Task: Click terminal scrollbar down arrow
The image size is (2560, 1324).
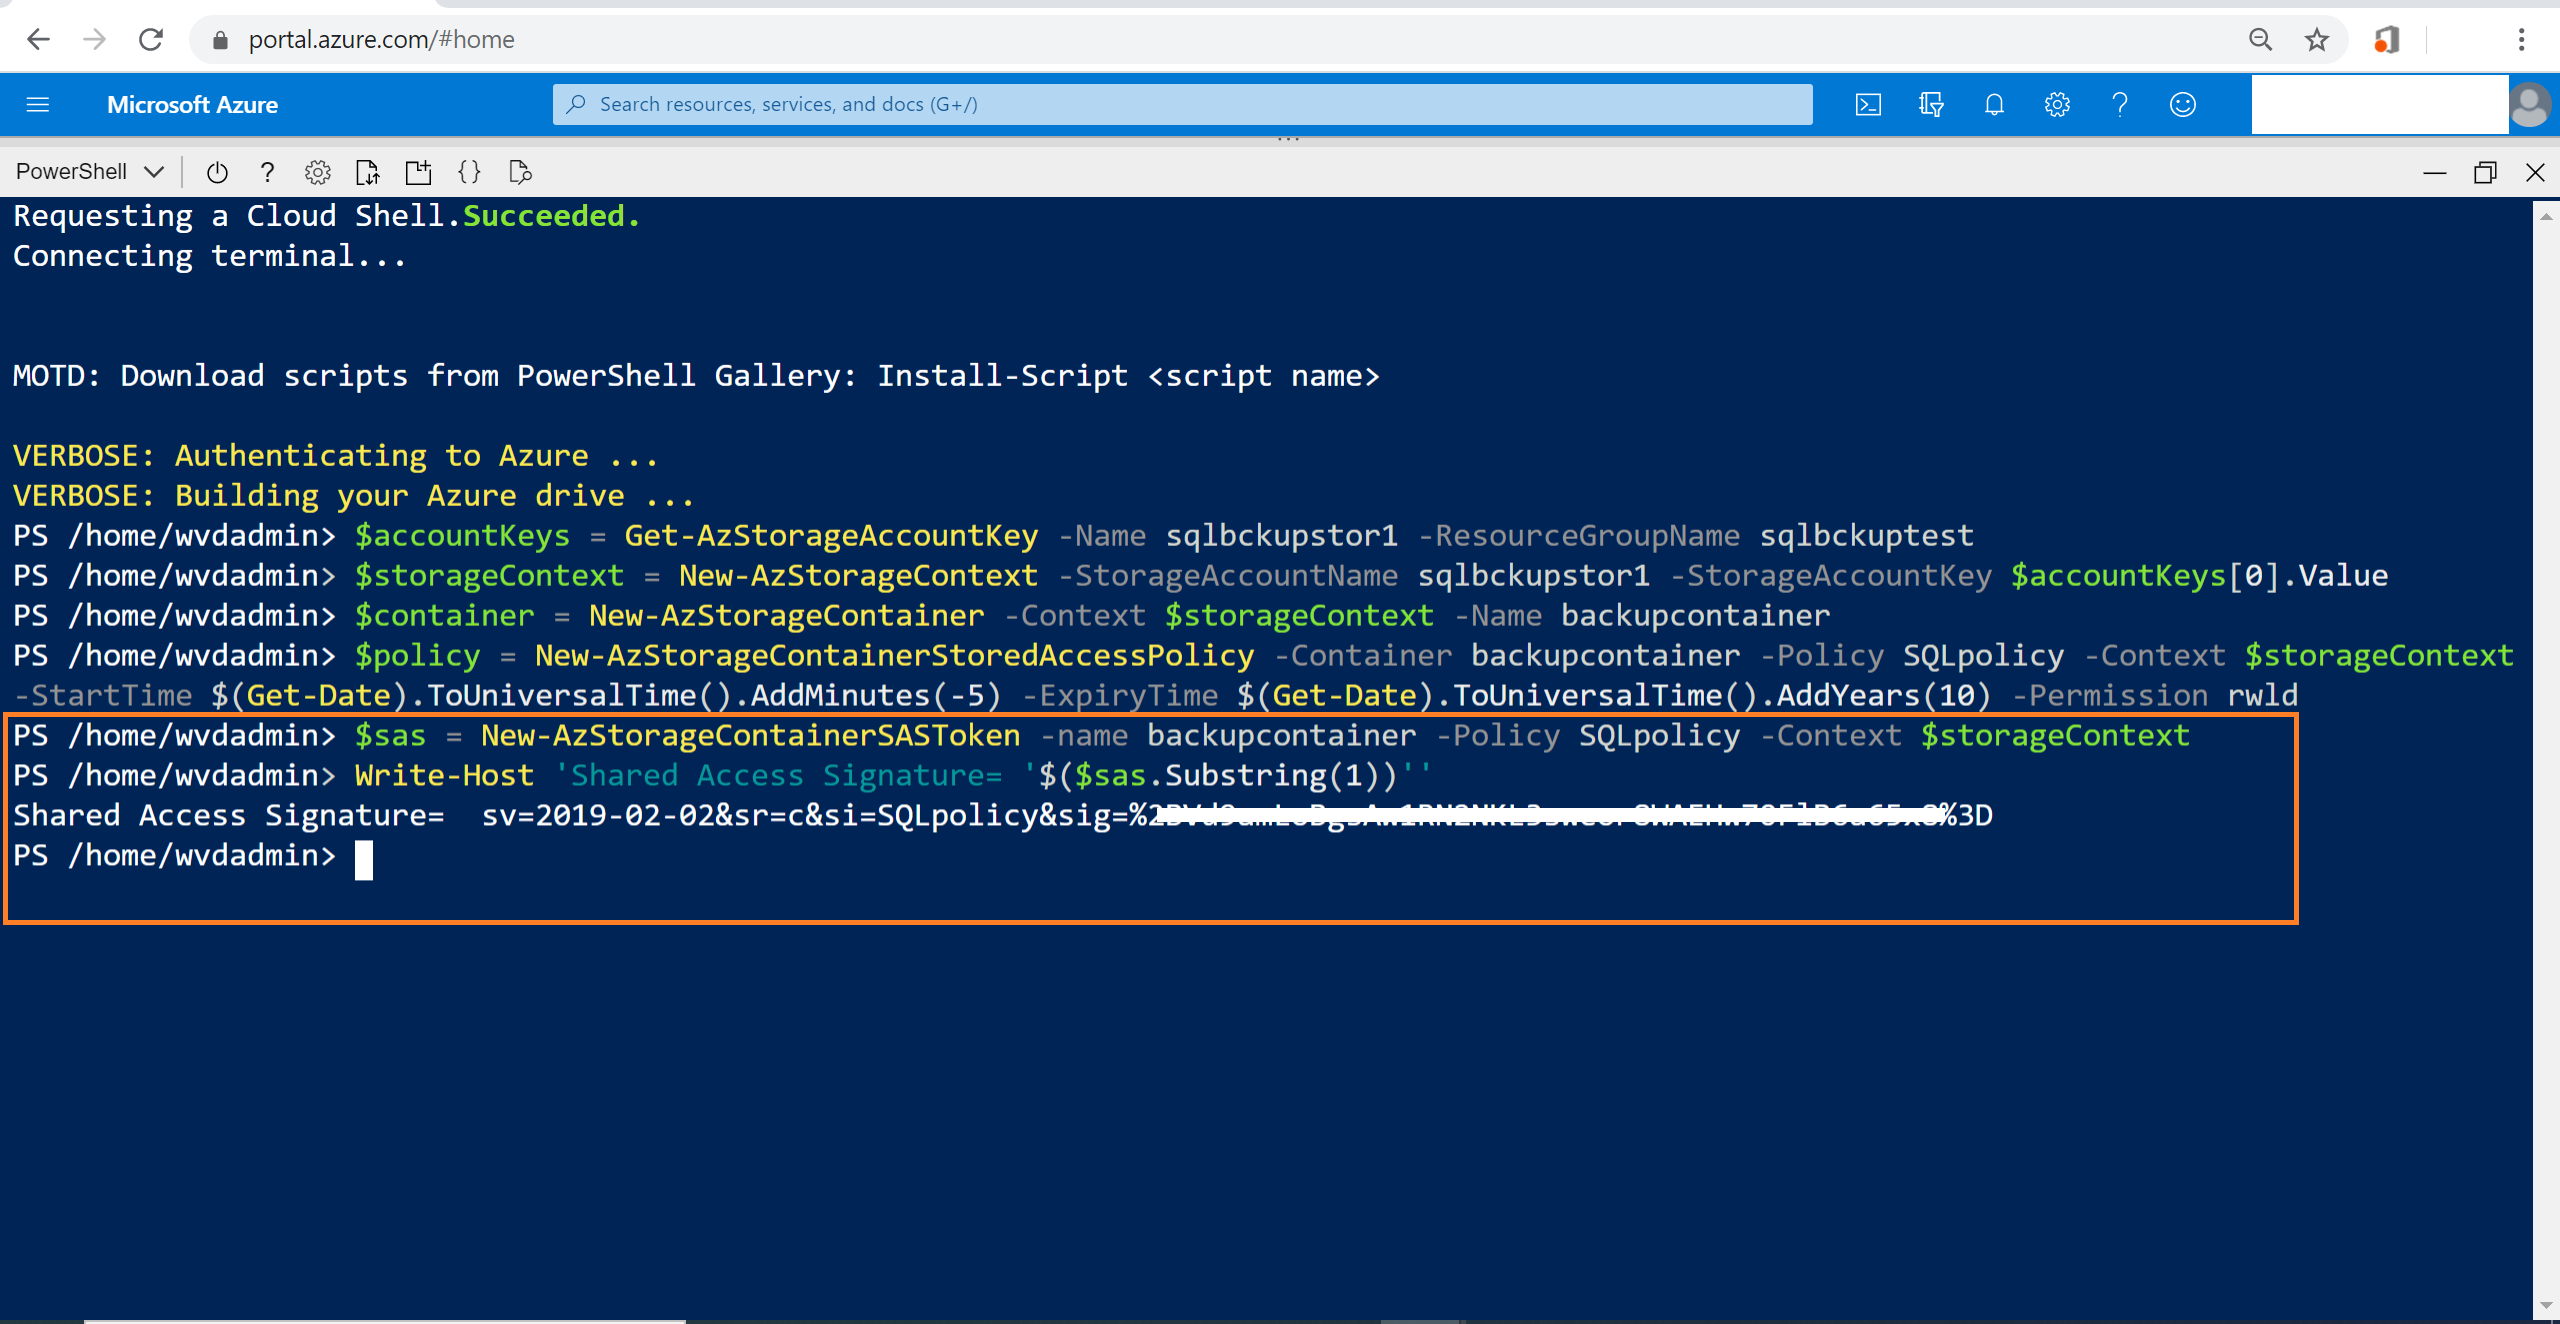Action: coord(2546,1306)
